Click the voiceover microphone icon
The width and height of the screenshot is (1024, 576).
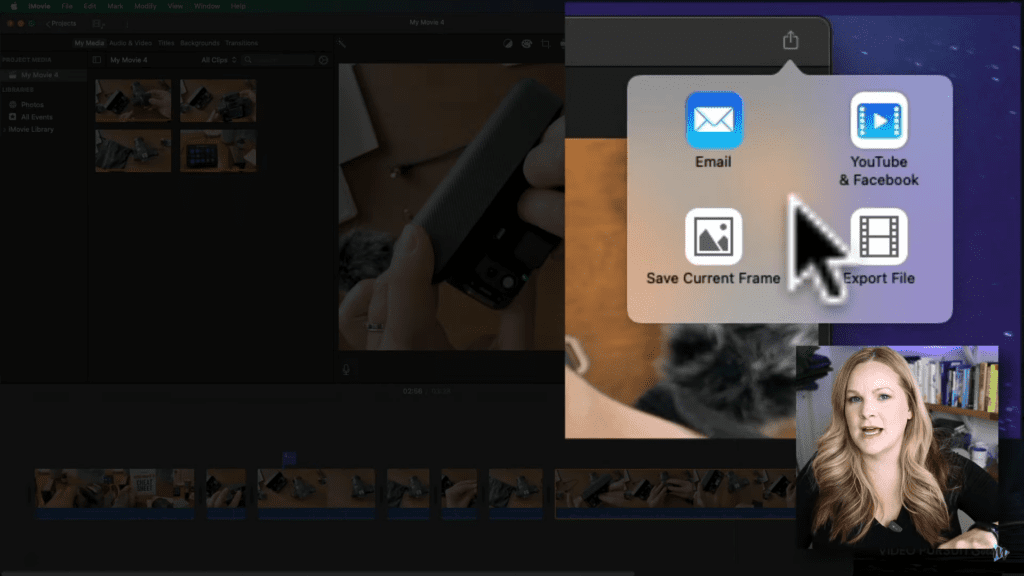[x=346, y=370]
